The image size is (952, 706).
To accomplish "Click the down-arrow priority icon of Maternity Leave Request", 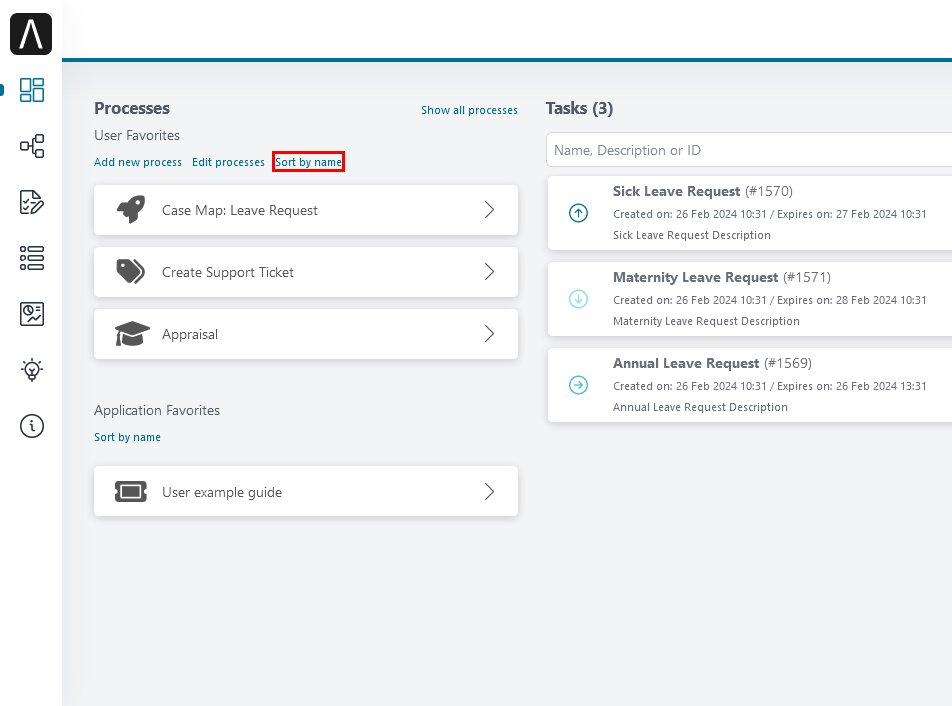I will click(578, 299).
